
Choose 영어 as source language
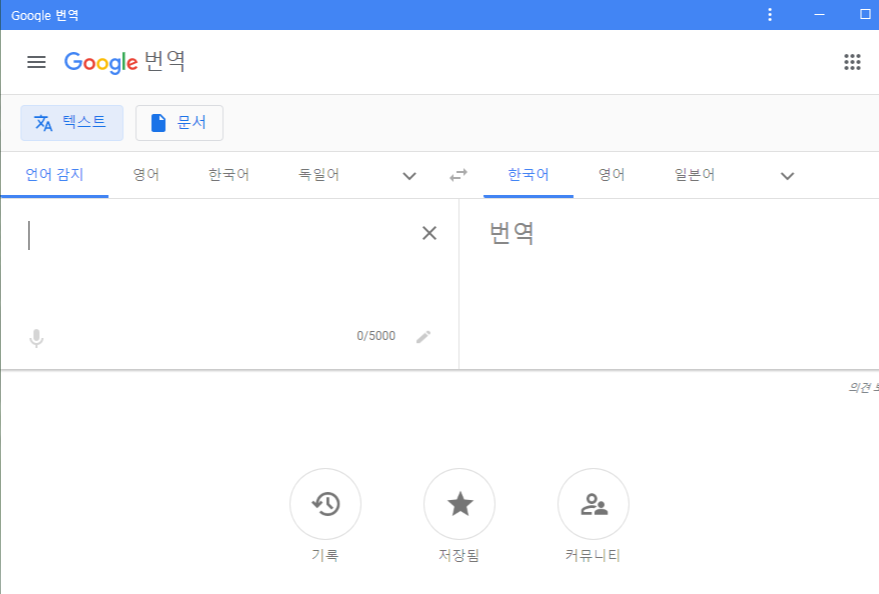(146, 175)
